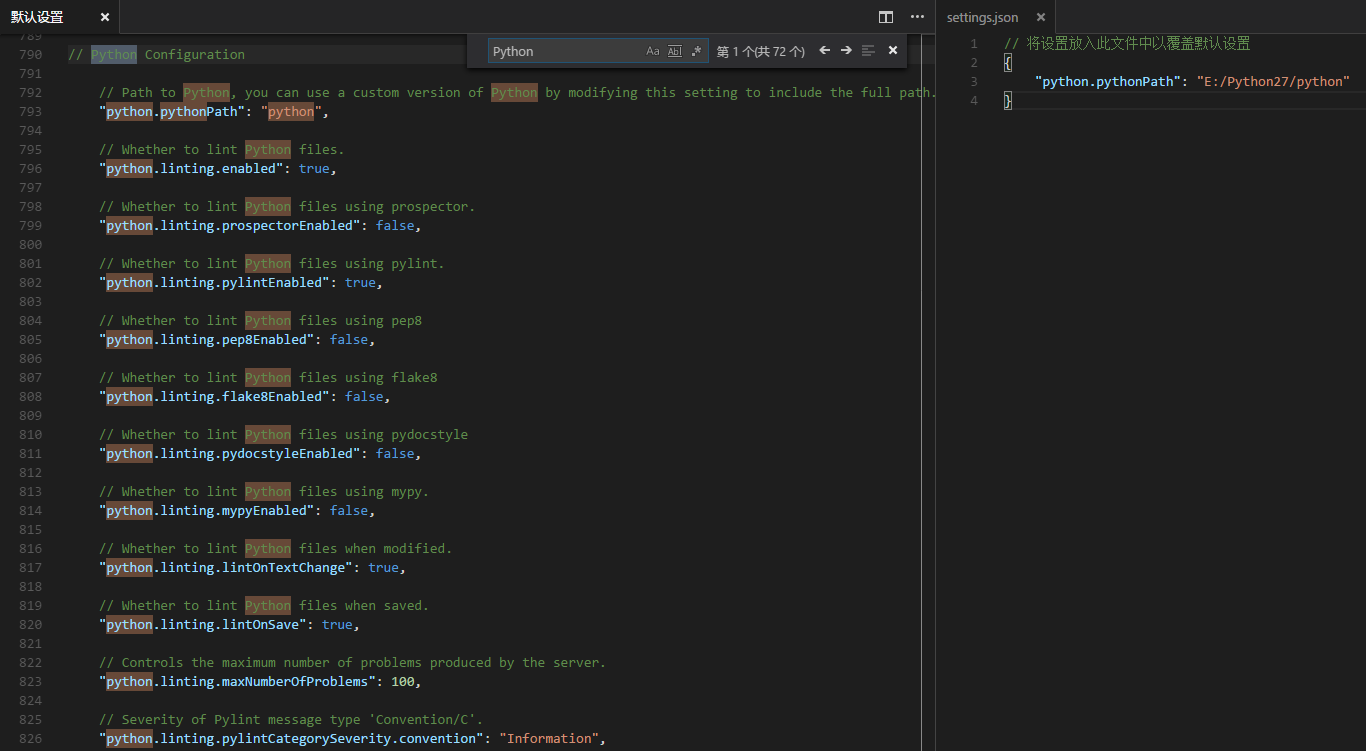Click the search field containing Python
The image size is (1366, 751).
click(x=560, y=50)
